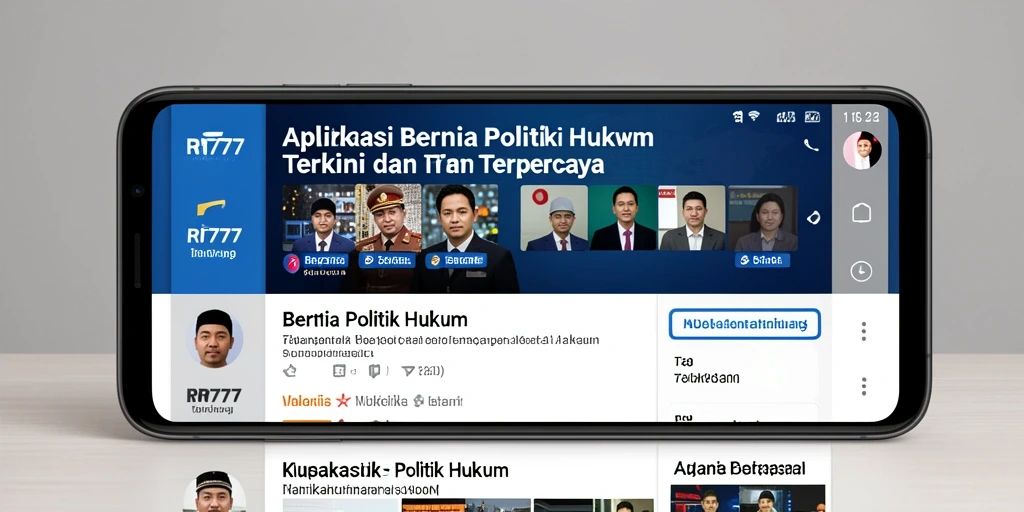
Task: Open the thumbnail of the man on green background
Action: click(x=624, y=218)
